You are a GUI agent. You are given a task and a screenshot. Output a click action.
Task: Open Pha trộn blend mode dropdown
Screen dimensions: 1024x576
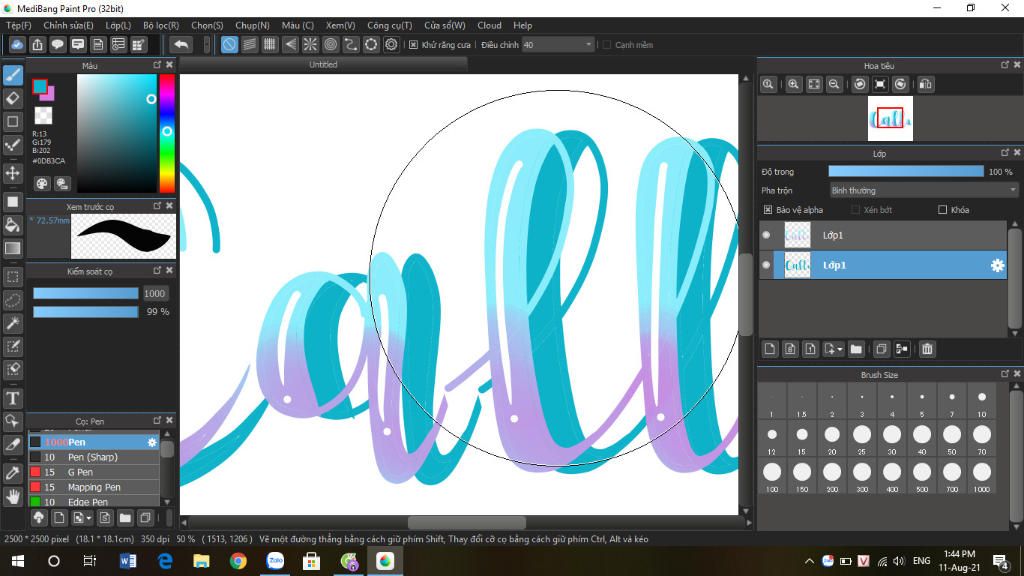pos(923,191)
